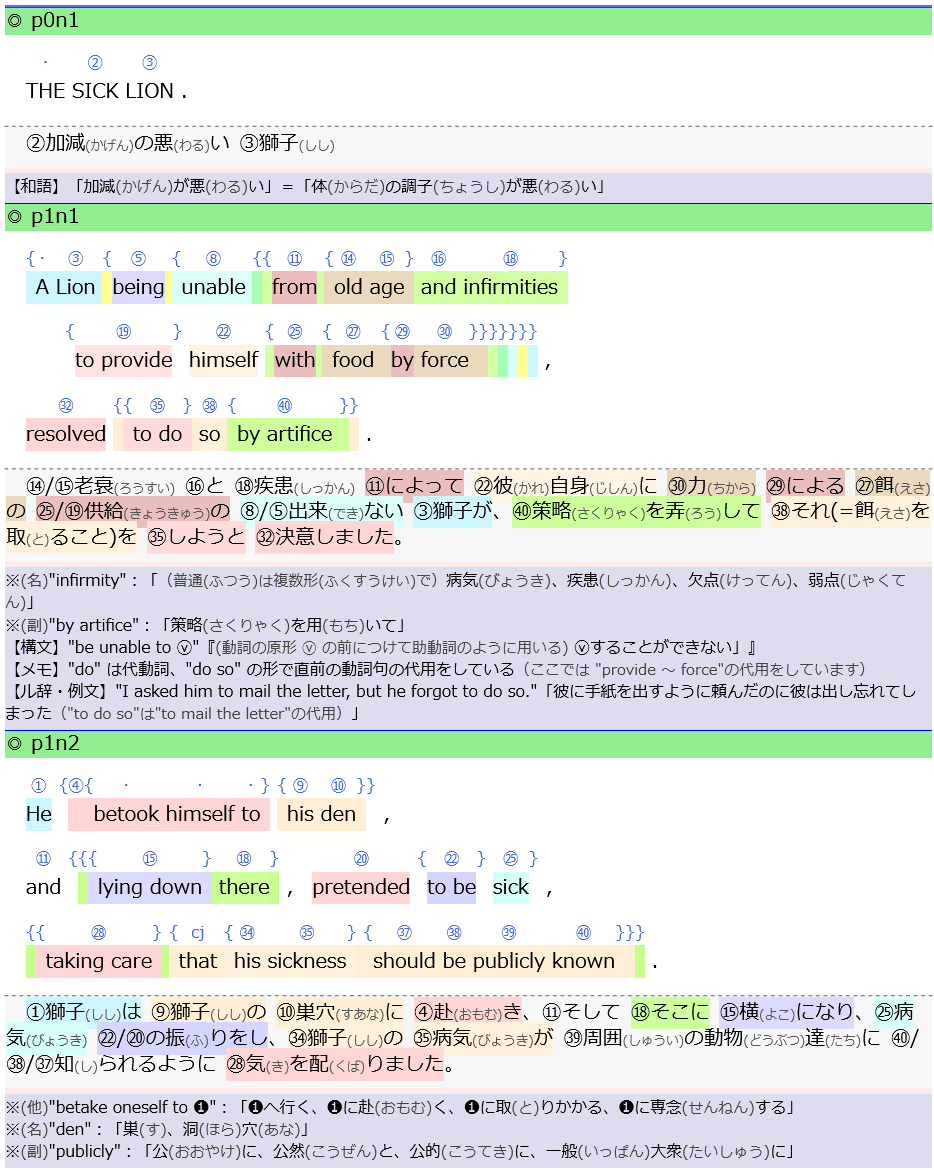
Task: Click the pink-highlighted word "from"
Action: point(294,287)
